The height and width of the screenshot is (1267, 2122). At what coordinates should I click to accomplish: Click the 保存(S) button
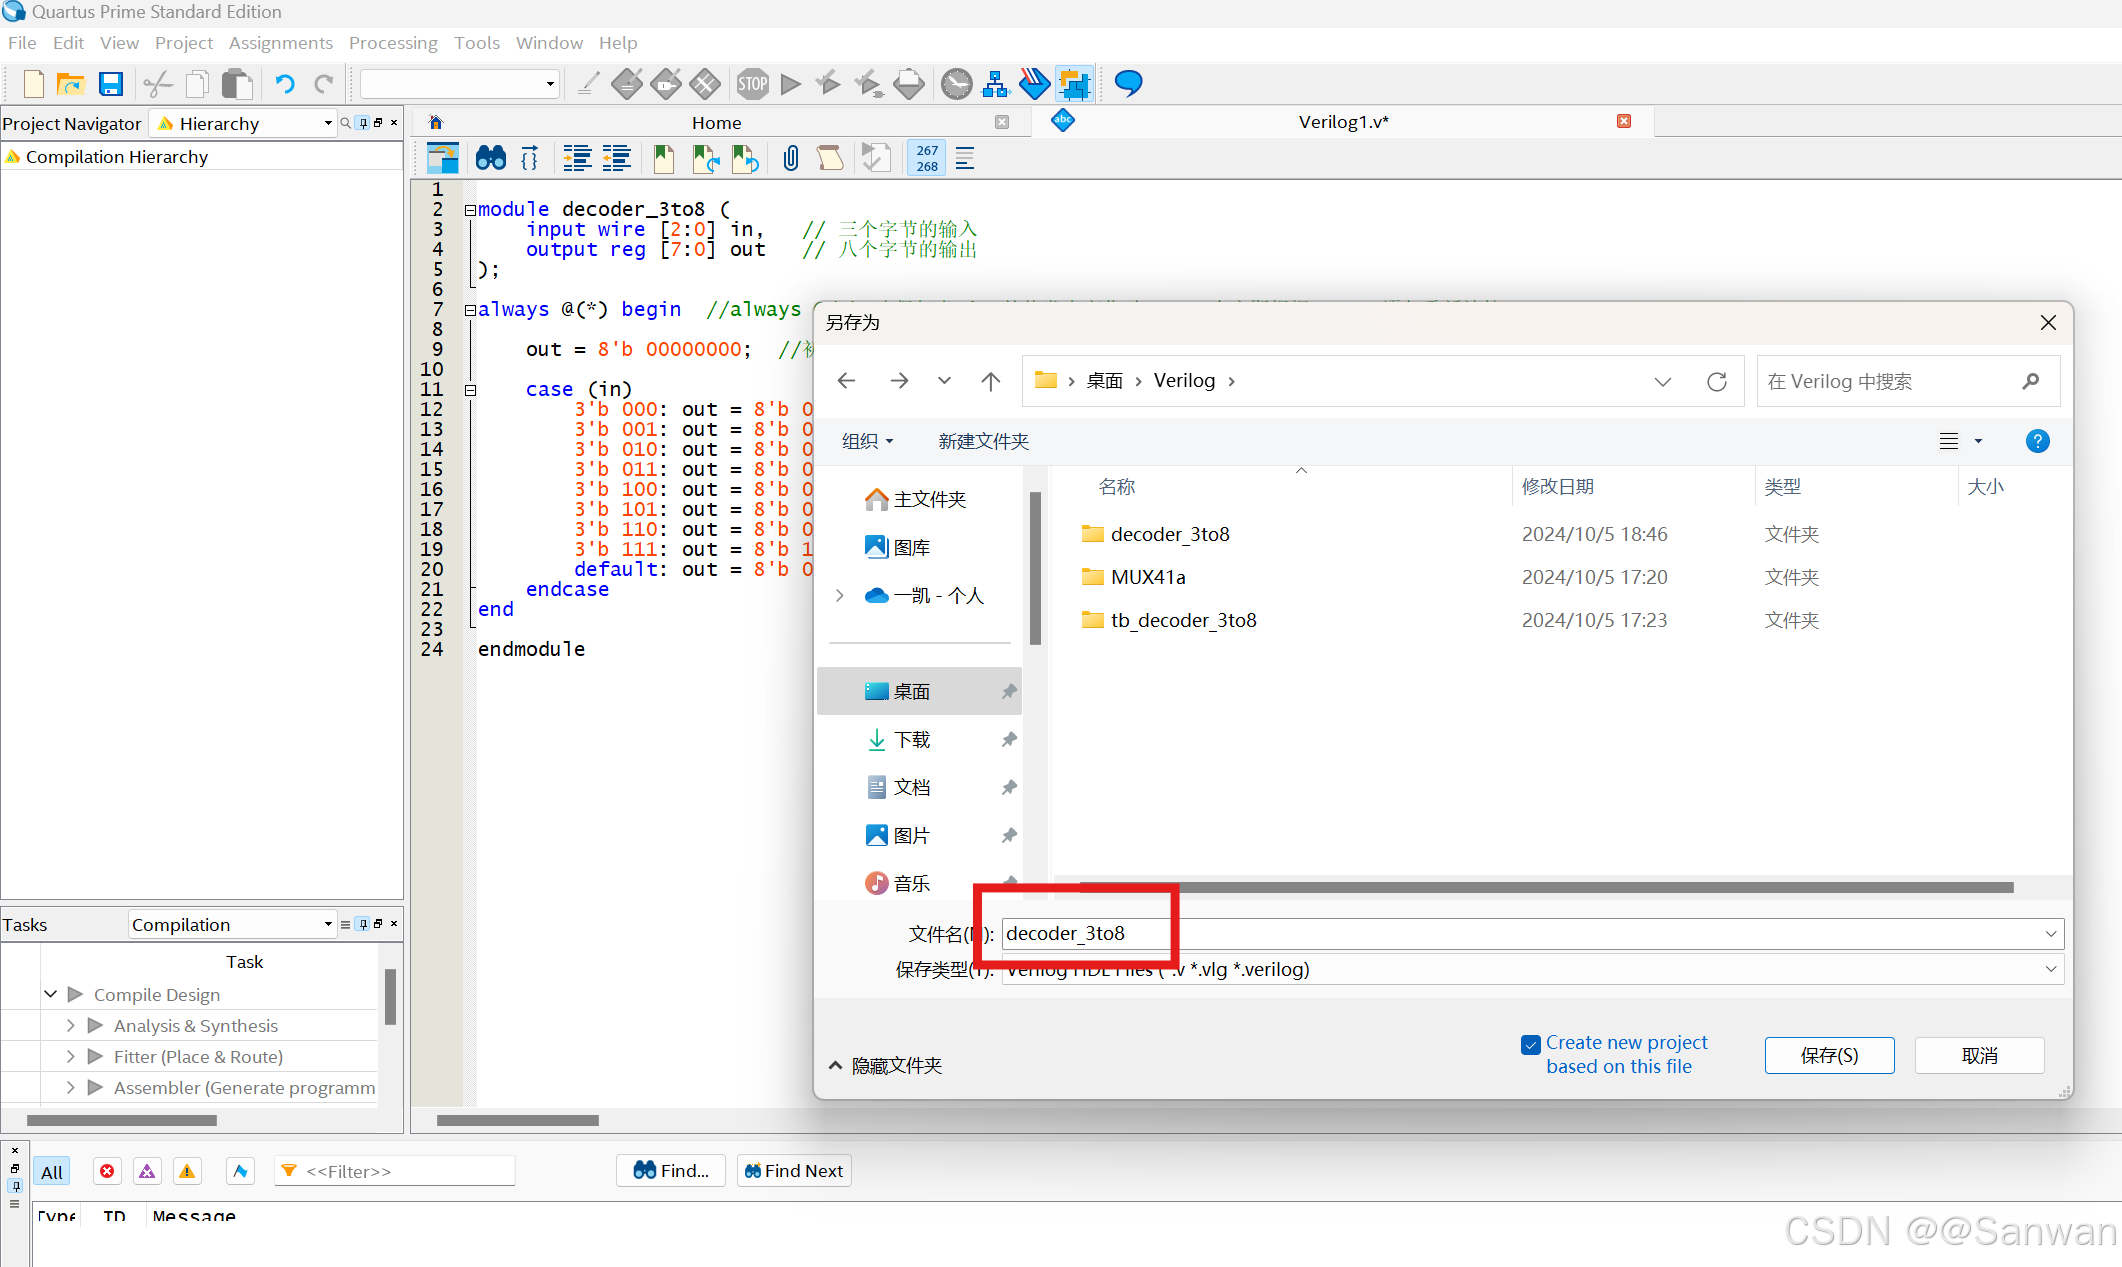[x=1829, y=1055]
